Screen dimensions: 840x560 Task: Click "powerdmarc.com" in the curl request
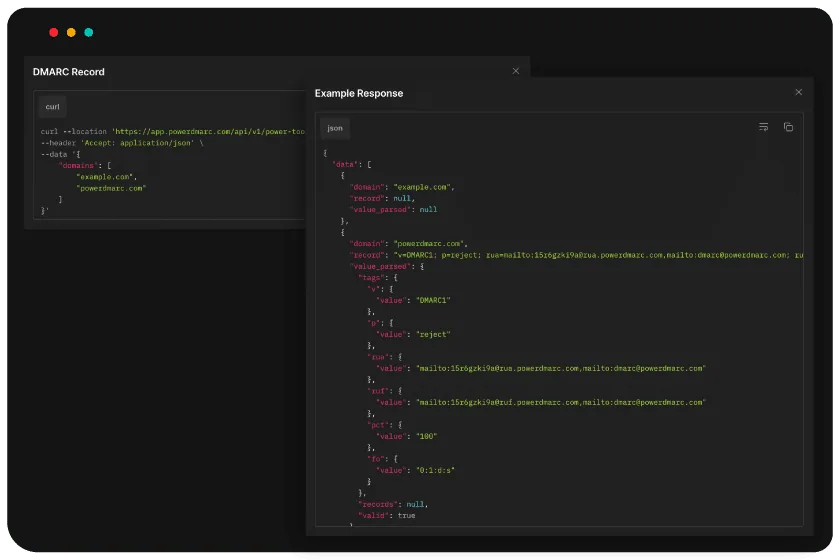111,188
